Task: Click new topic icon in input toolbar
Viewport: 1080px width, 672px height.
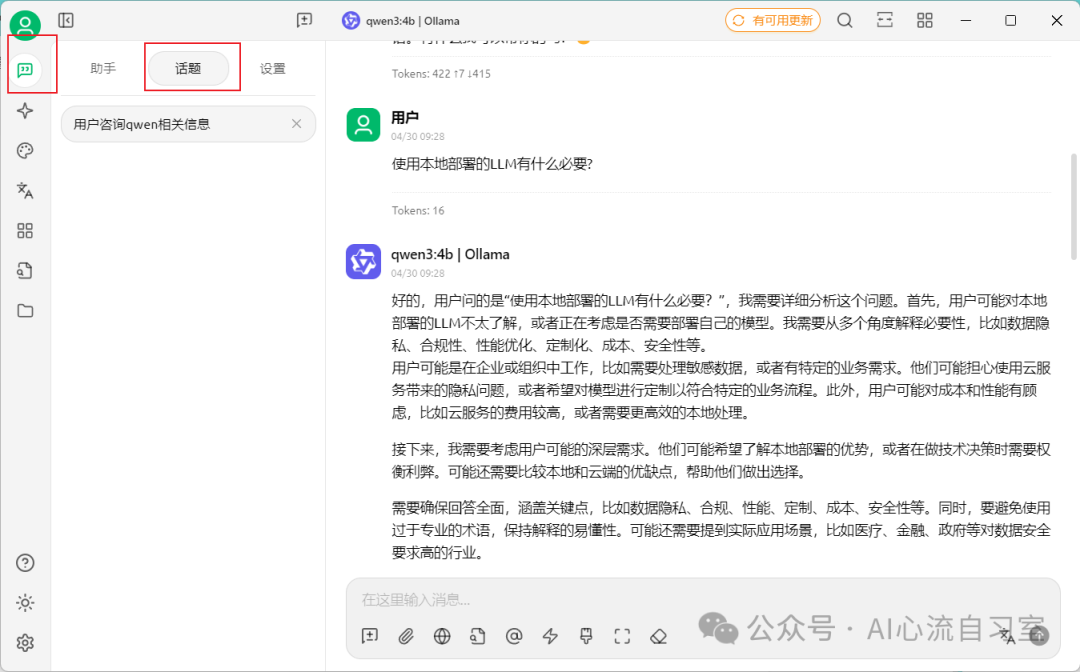Action: coord(370,636)
